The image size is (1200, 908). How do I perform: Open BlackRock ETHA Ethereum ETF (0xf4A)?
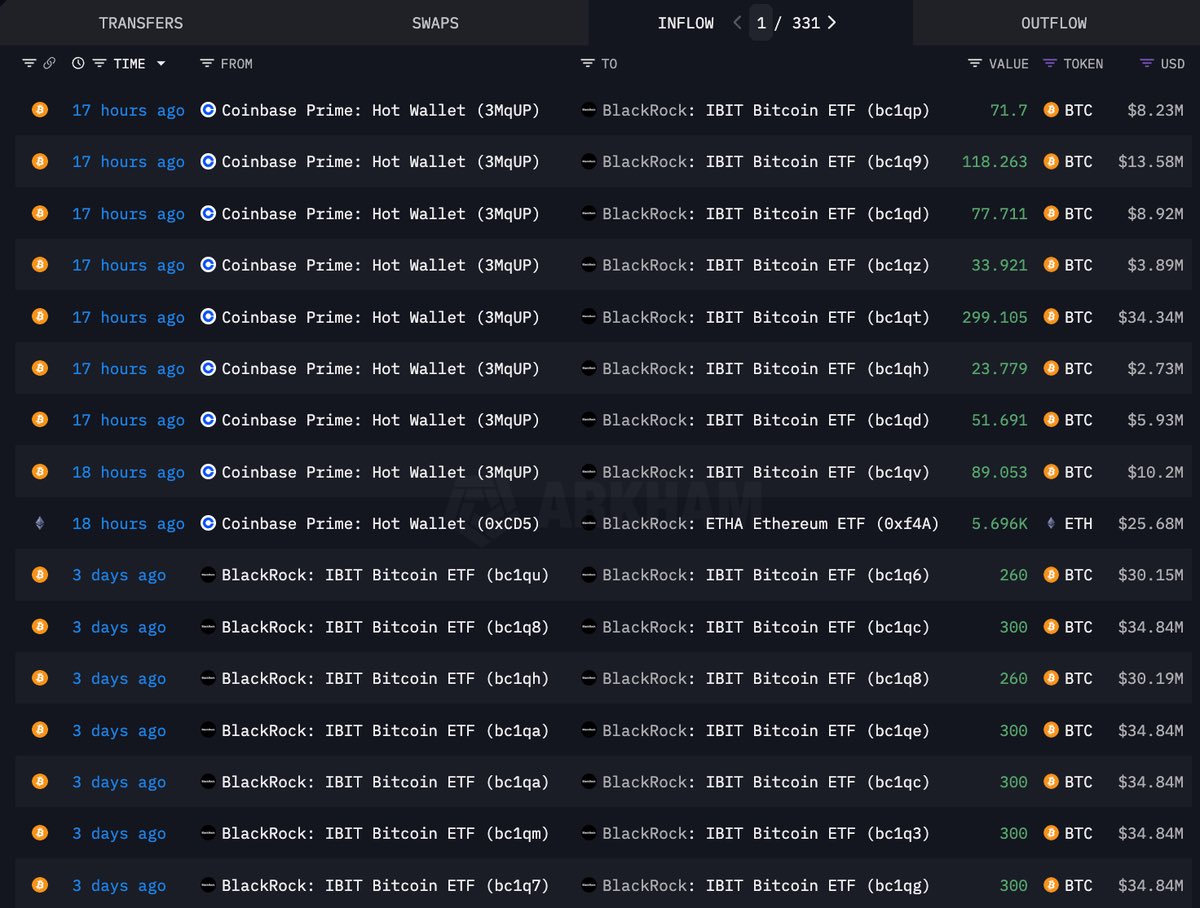[x=771, y=523]
